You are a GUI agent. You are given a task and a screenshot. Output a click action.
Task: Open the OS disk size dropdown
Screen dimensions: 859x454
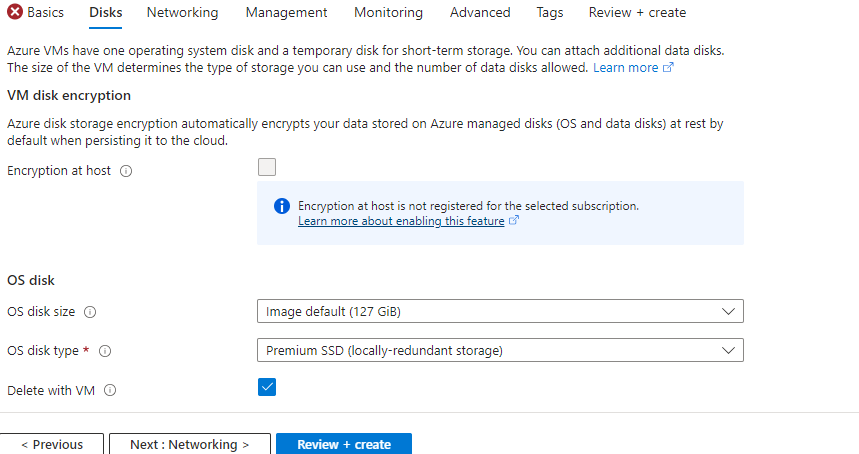[500, 312]
